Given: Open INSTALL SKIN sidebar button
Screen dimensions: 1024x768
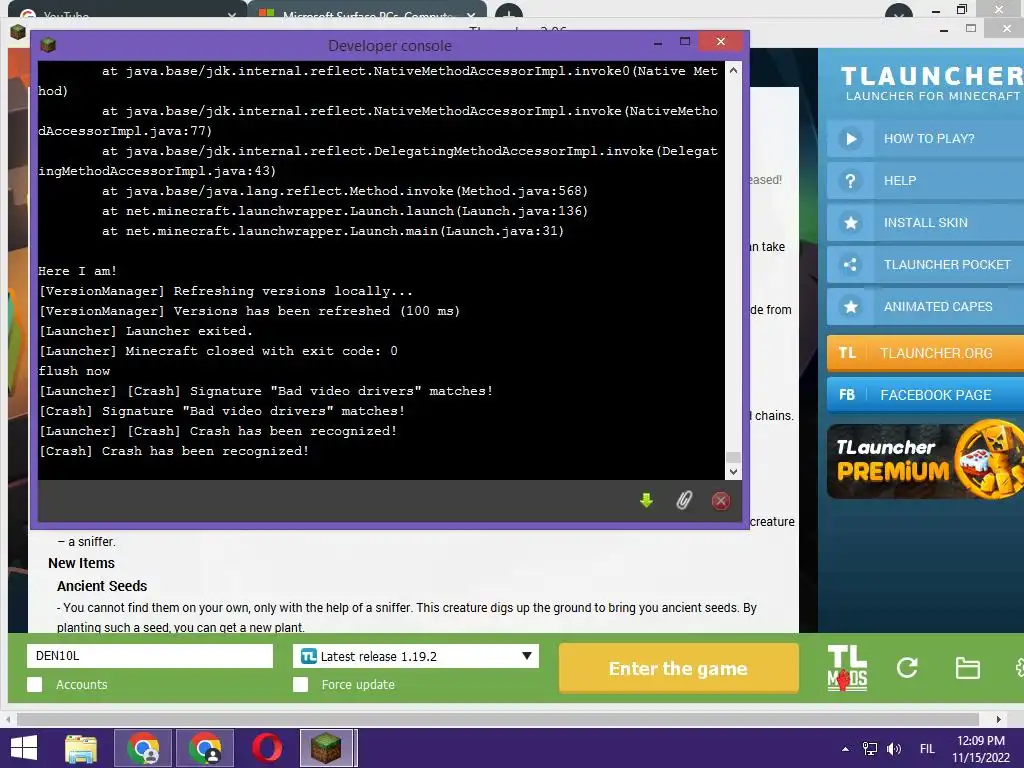Looking at the screenshot, I should 925,223.
